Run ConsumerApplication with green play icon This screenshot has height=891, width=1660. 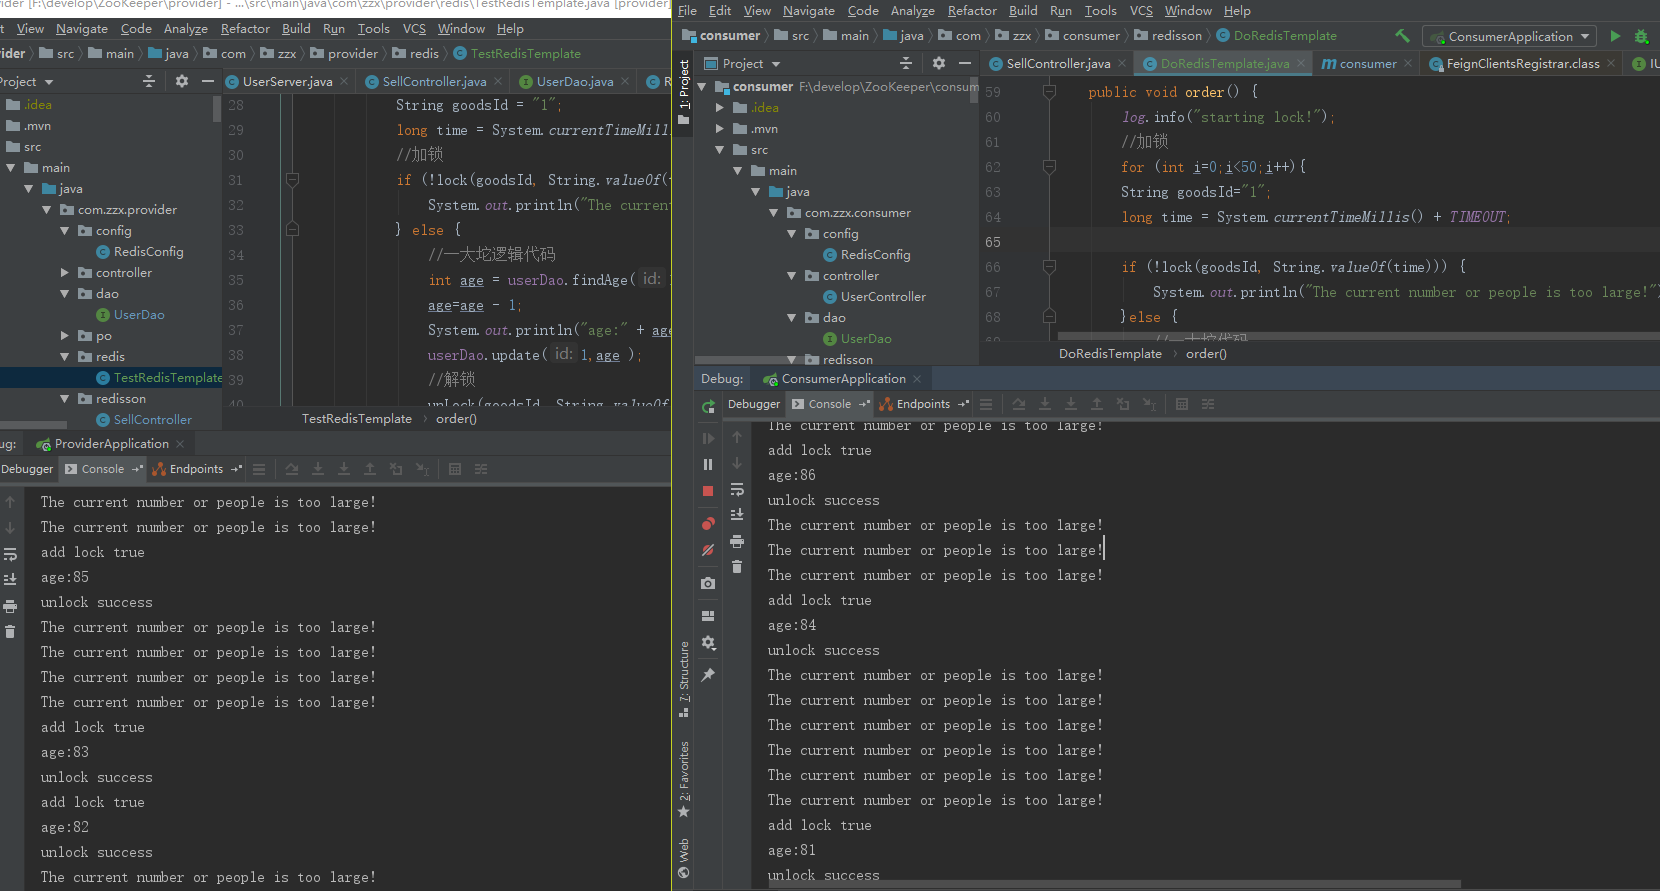click(1615, 36)
